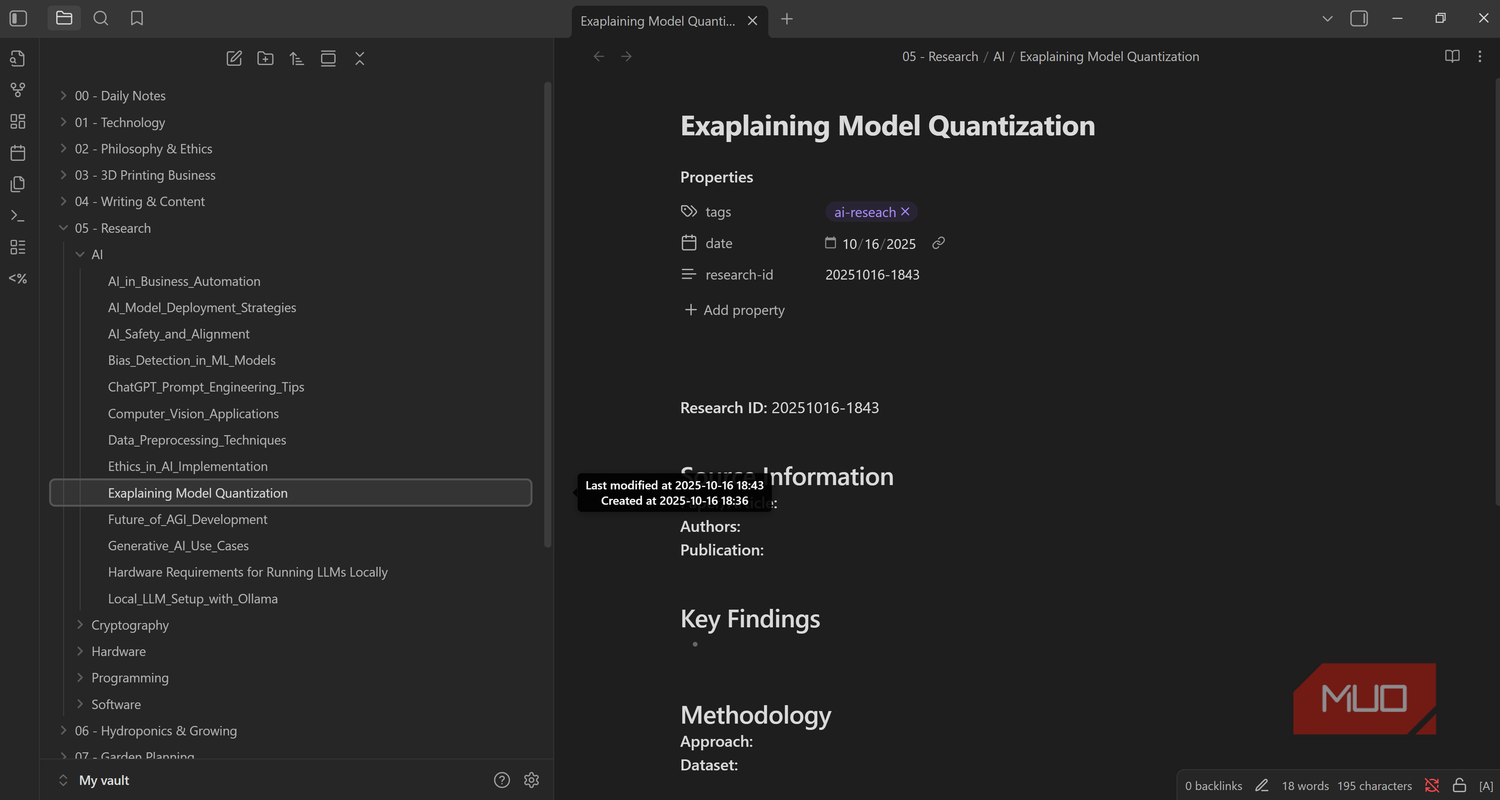Open Local_LLM_Setup_with_Ollama note
1500x800 pixels.
(193, 599)
